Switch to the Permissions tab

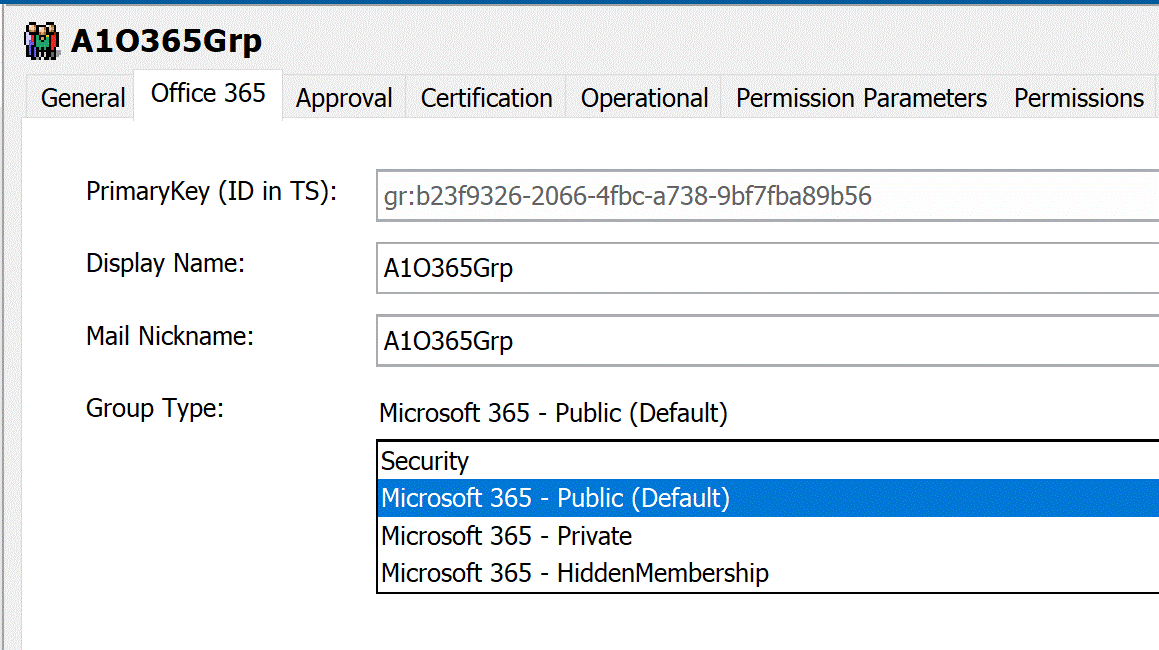click(x=1078, y=97)
